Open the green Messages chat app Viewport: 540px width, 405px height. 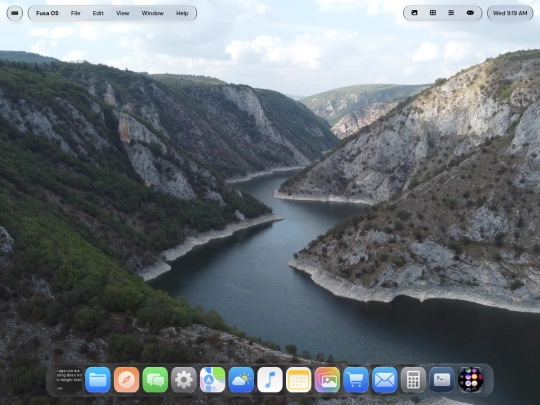coord(155,380)
